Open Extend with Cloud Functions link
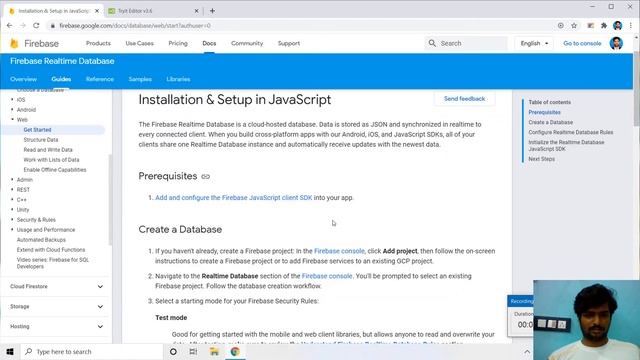The width and height of the screenshot is (640, 360). point(51,250)
